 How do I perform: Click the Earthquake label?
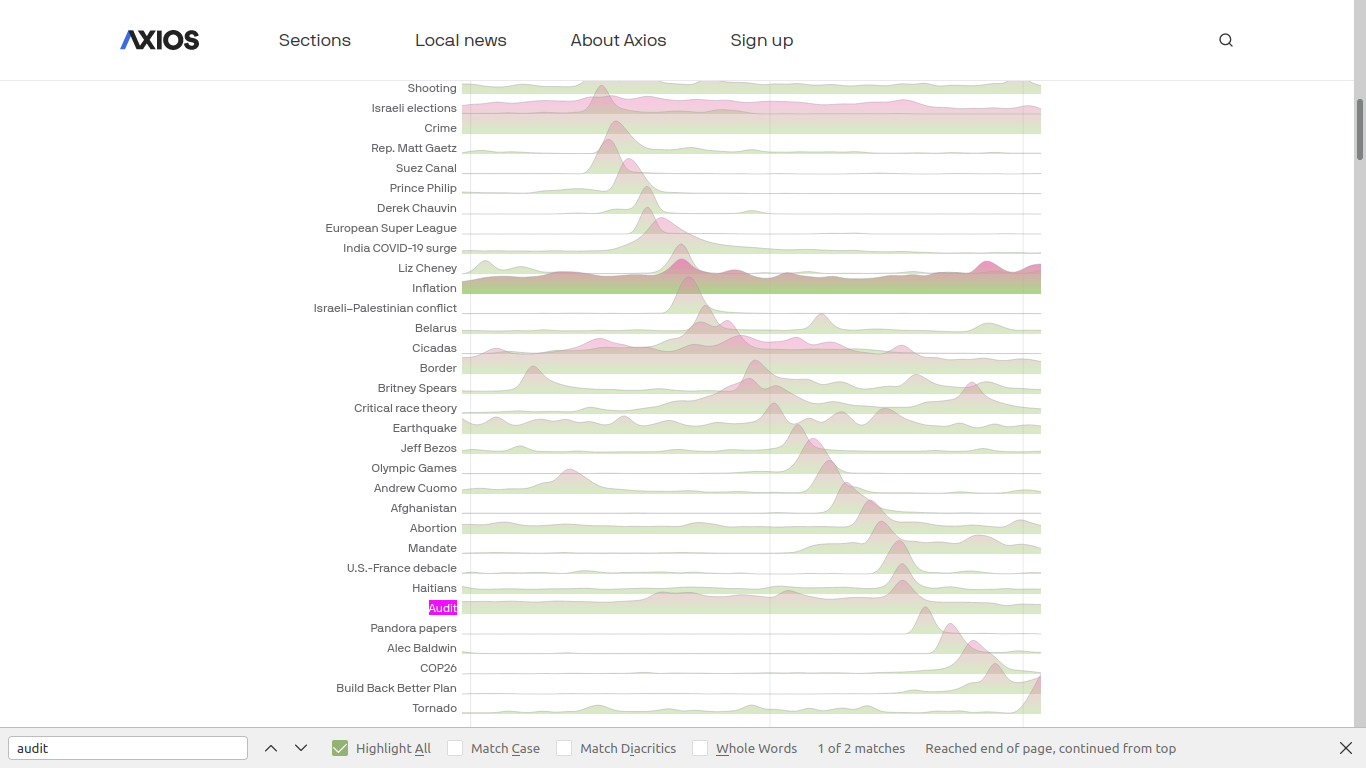coord(425,428)
